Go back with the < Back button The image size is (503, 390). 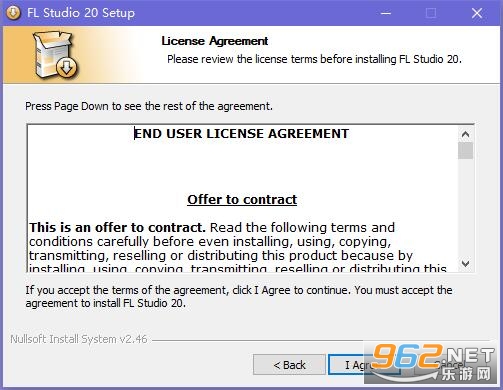tap(289, 365)
